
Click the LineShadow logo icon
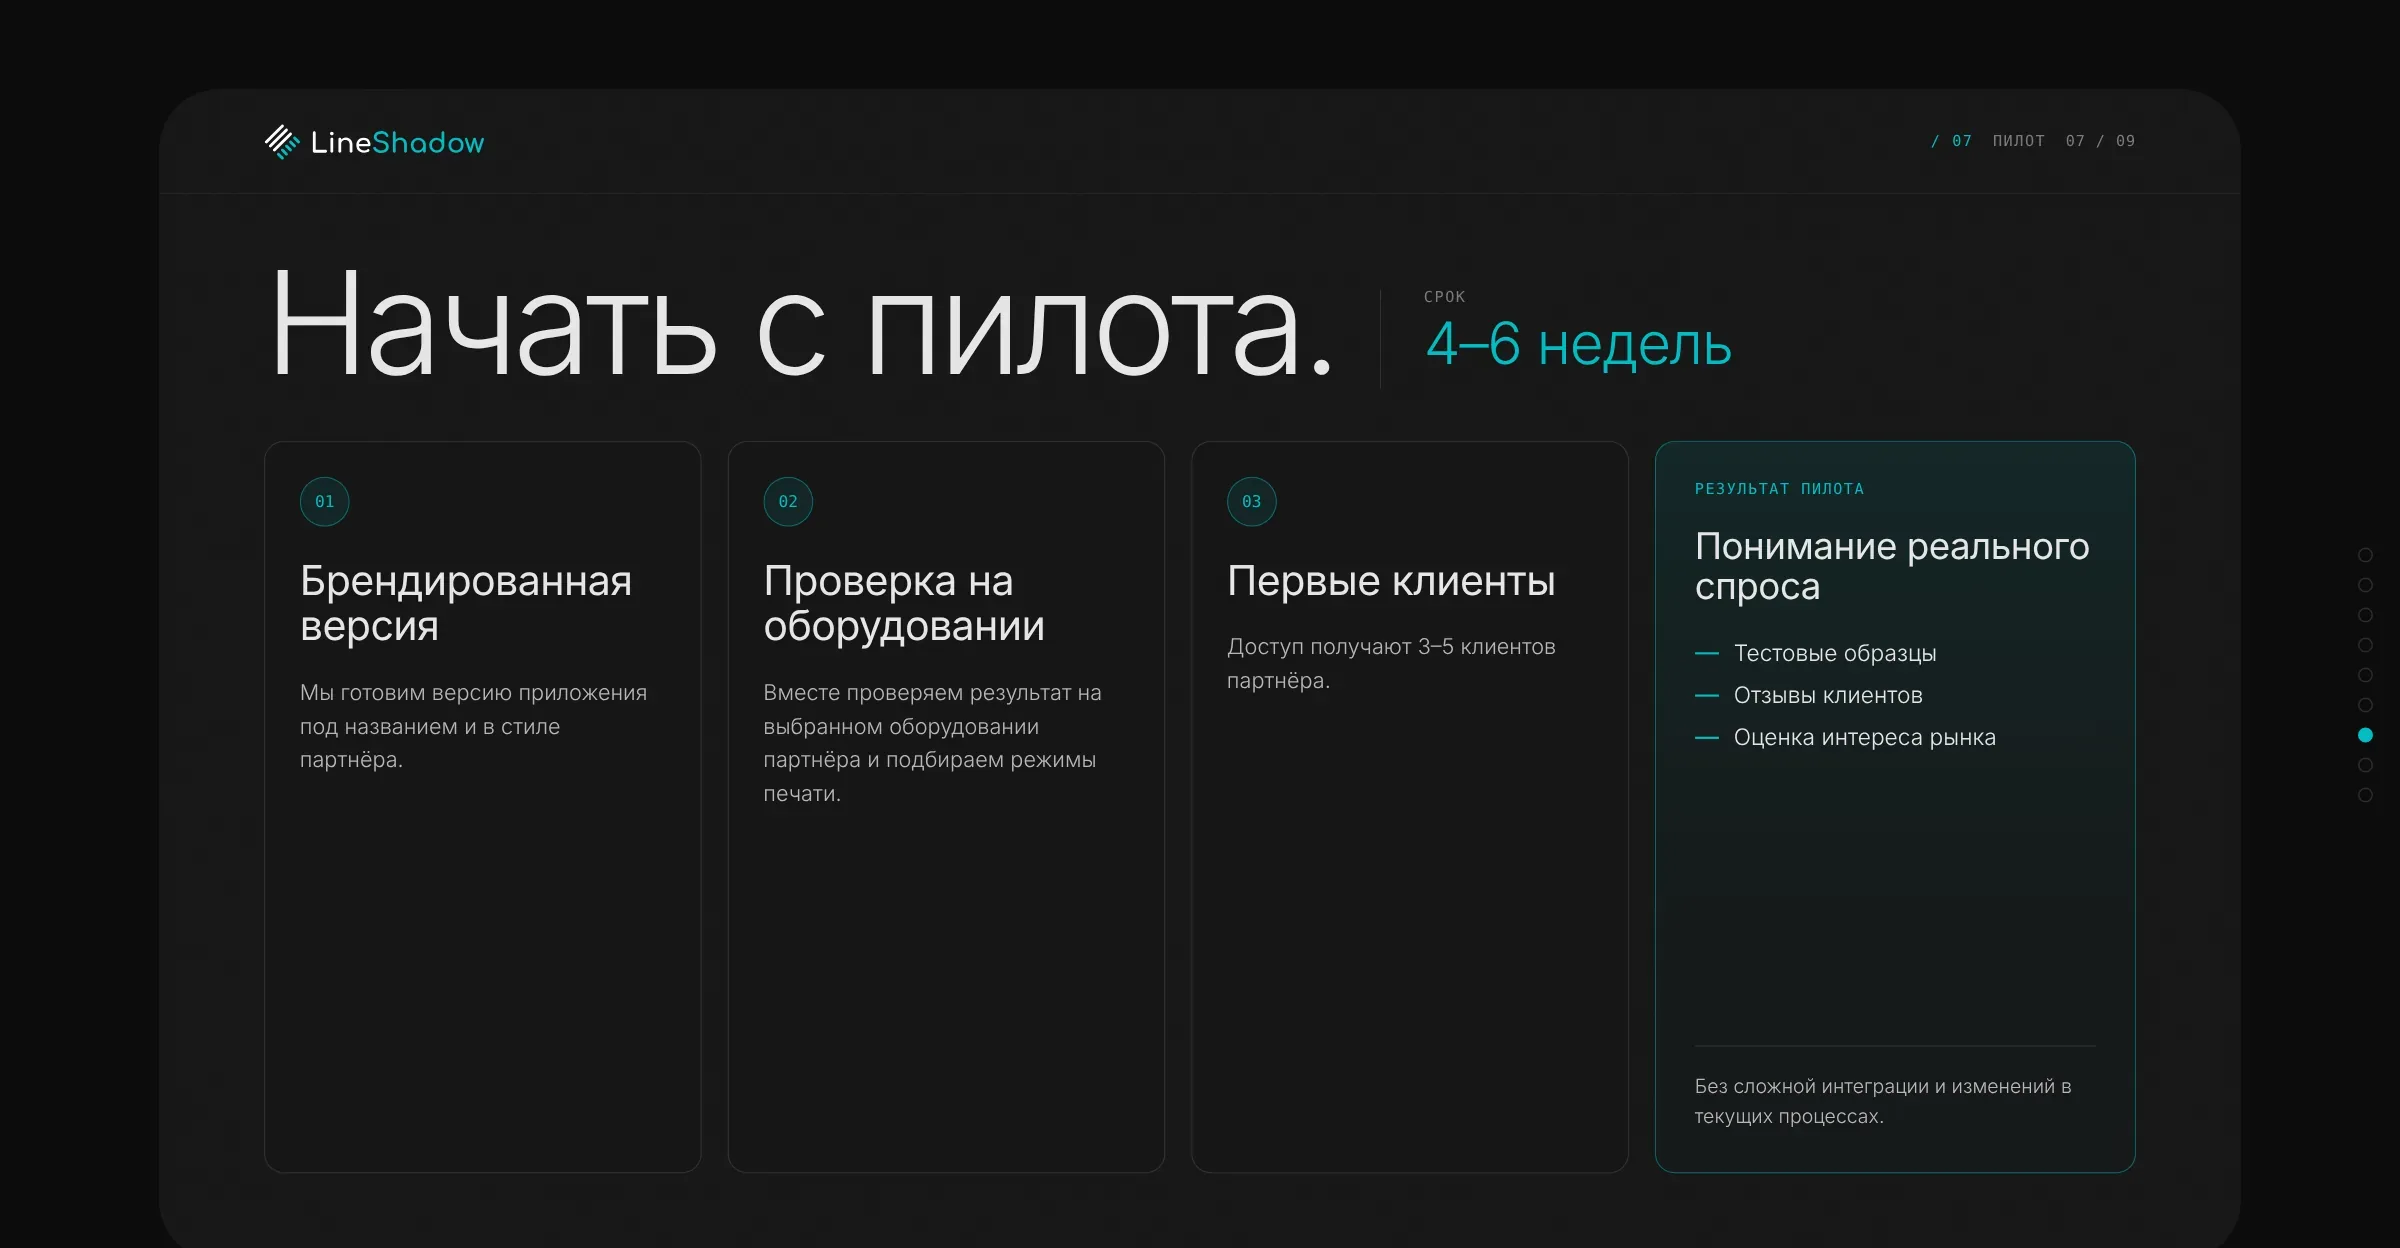coord(282,142)
